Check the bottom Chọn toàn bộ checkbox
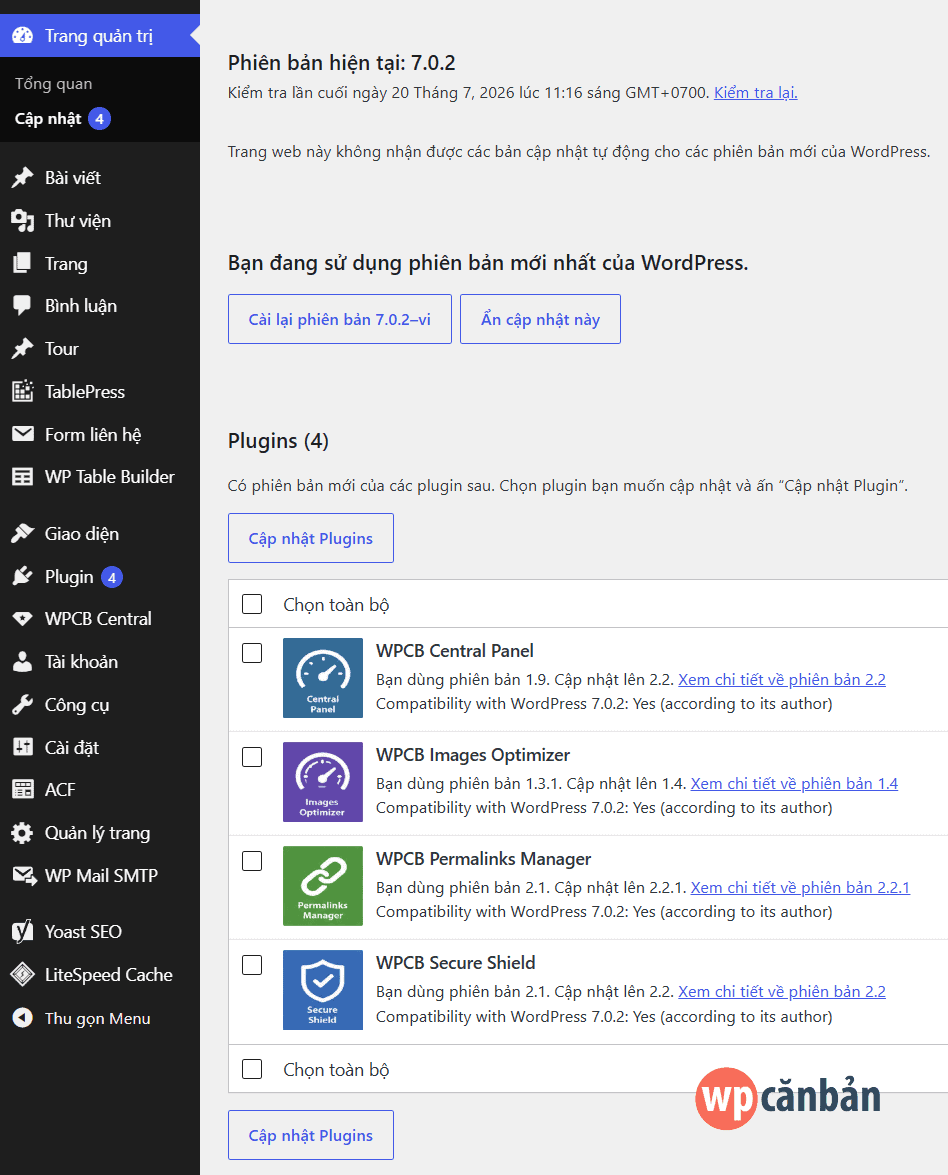The image size is (948, 1175). pos(252,1069)
